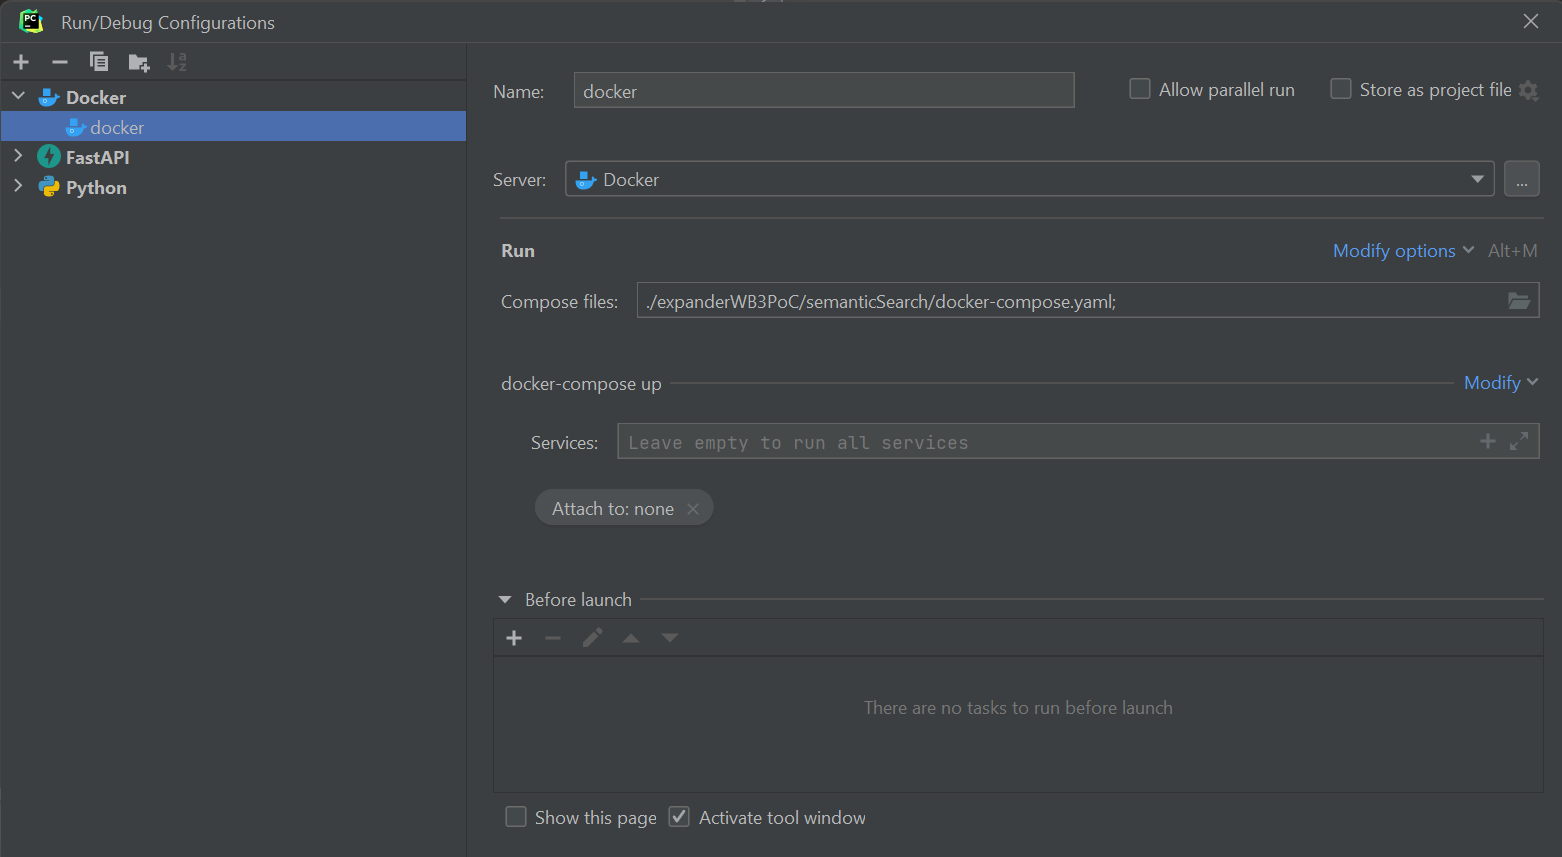Create a new configuration folder
Screen dimensions: 1562x857
139,63
